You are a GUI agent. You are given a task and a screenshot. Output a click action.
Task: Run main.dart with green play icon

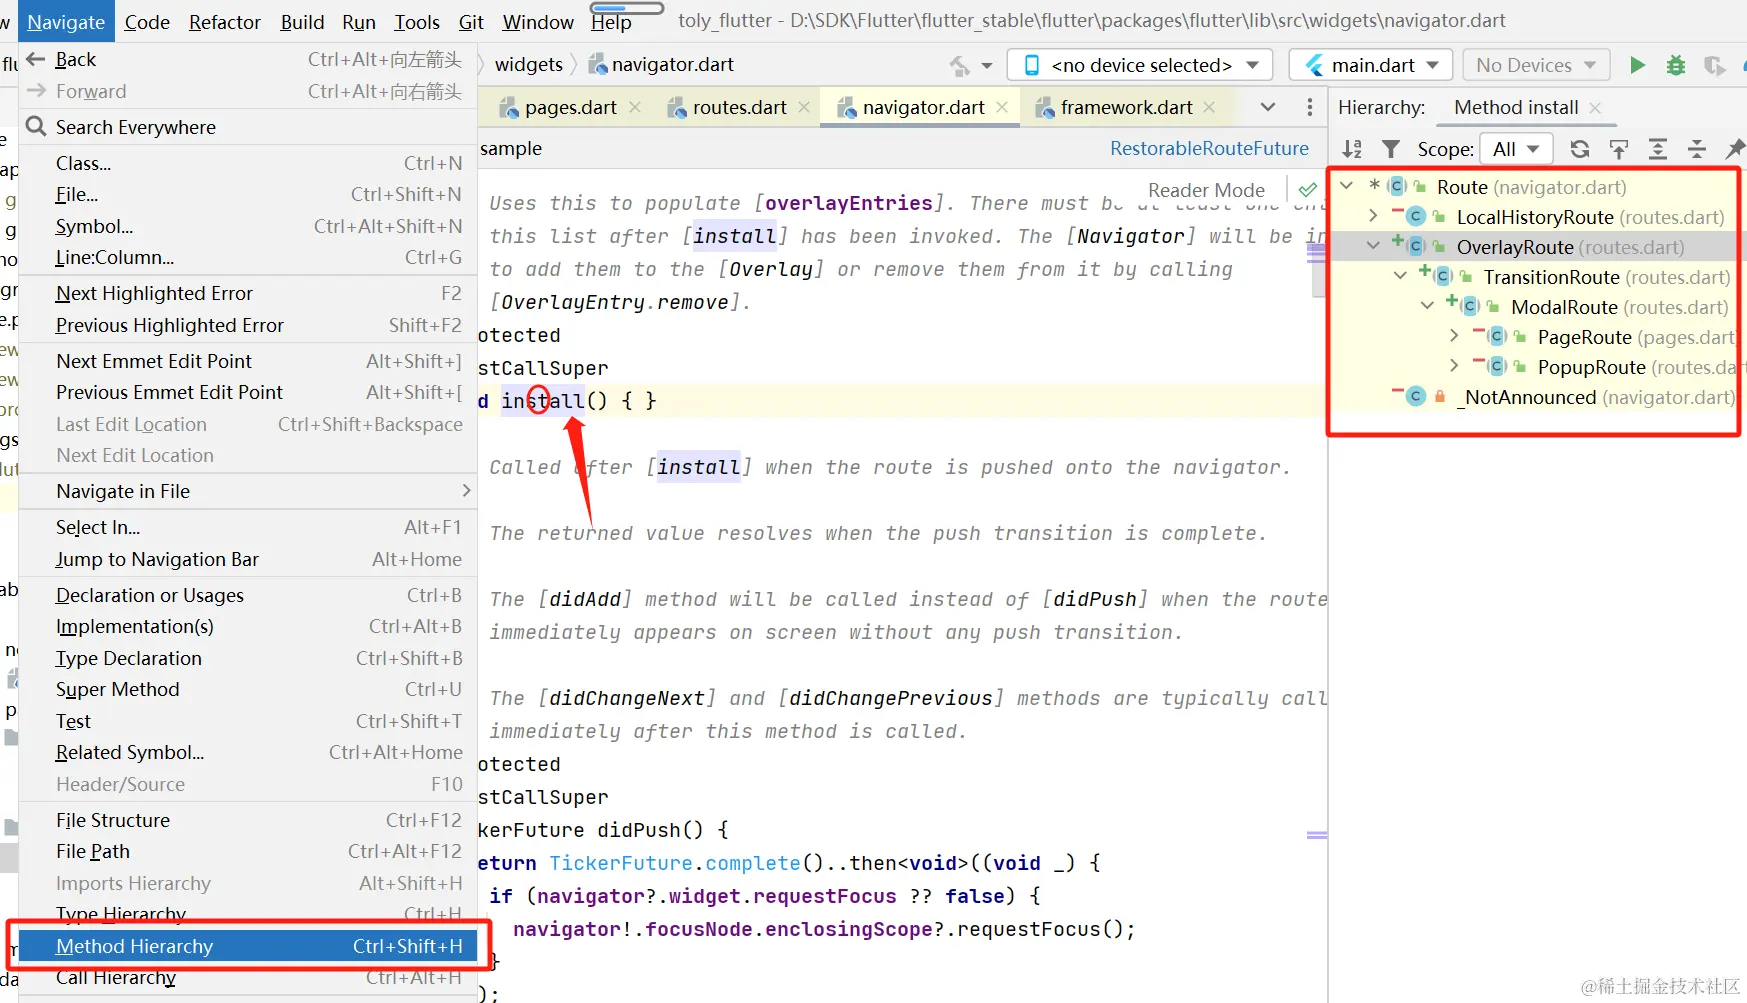click(x=1637, y=65)
